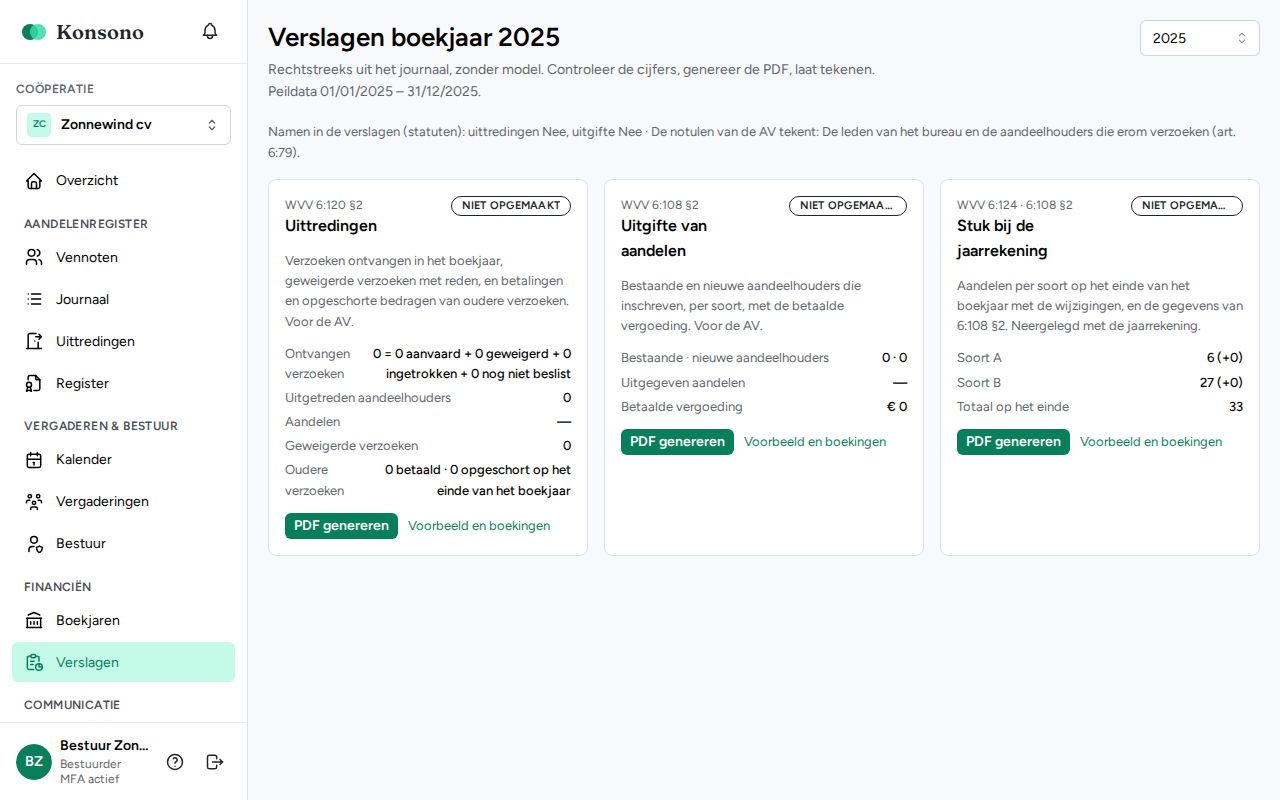Select the Boekjaren menu item
1280x800 pixels.
123,621
